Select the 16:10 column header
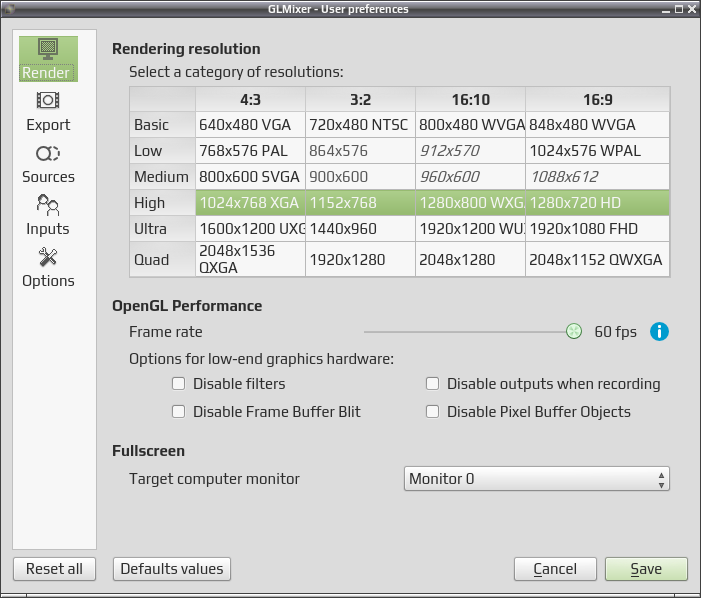The height and width of the screenshot is (598, 701). (470, 99)
